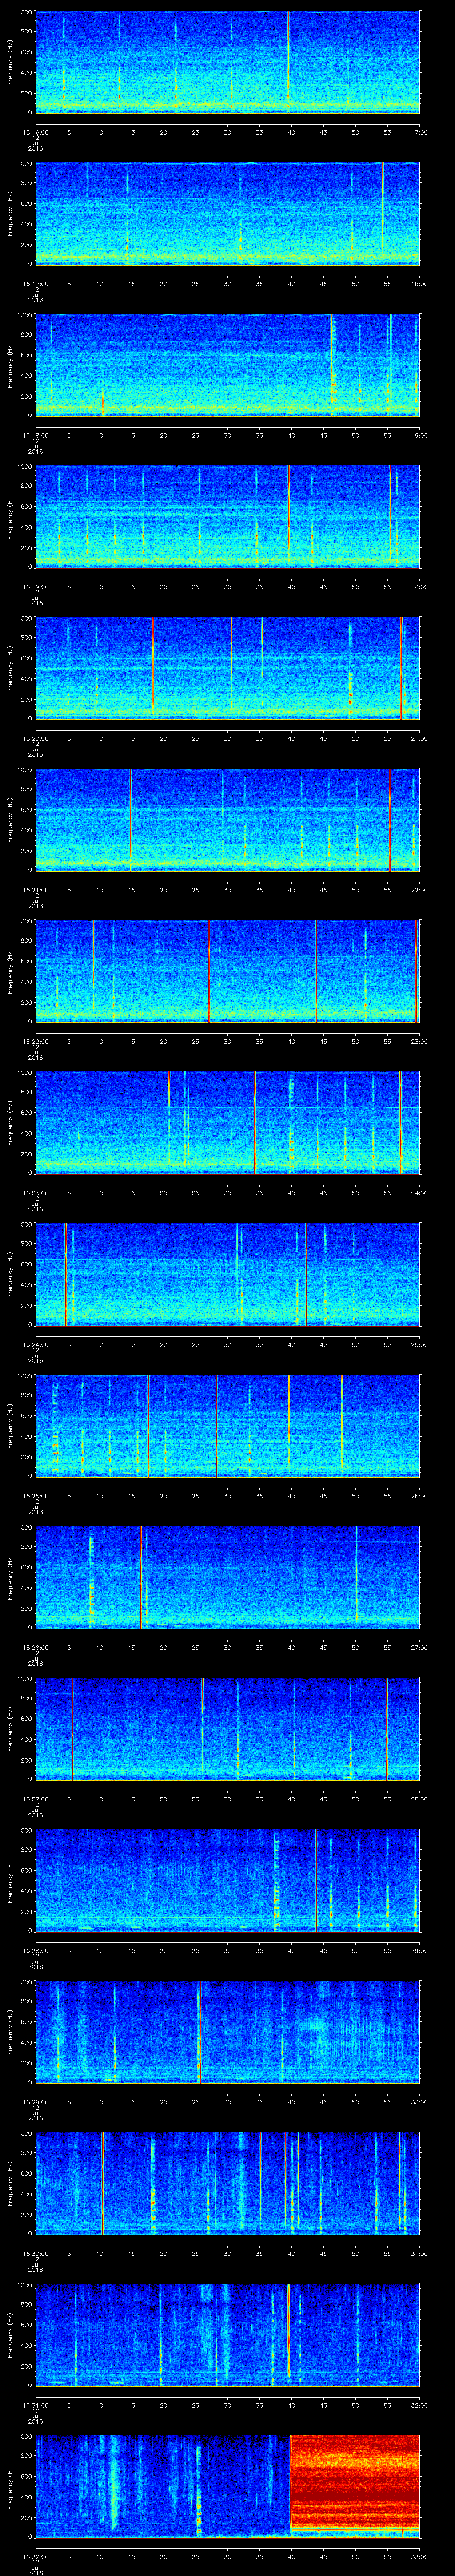Screen dimensions: 455x2576
Task: Click the '30:00' end time label
Action: pos(419,2102)
